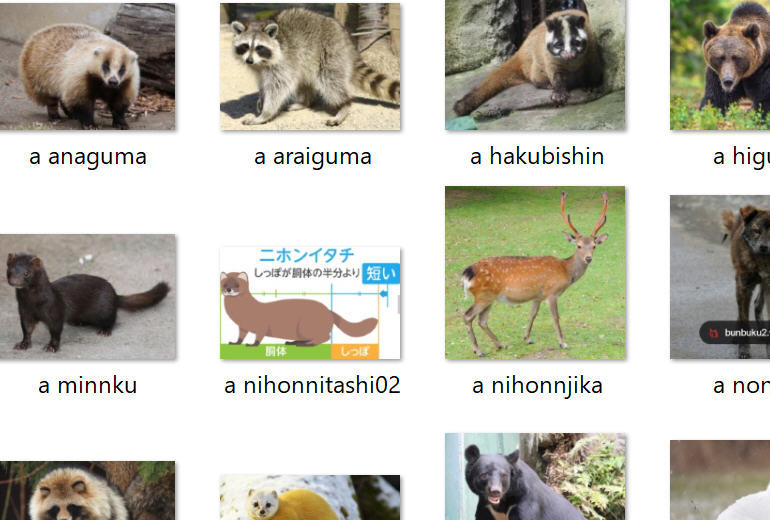Open the yellow marten image
Screen dimensions: 770x520
(x=310, y=497)
